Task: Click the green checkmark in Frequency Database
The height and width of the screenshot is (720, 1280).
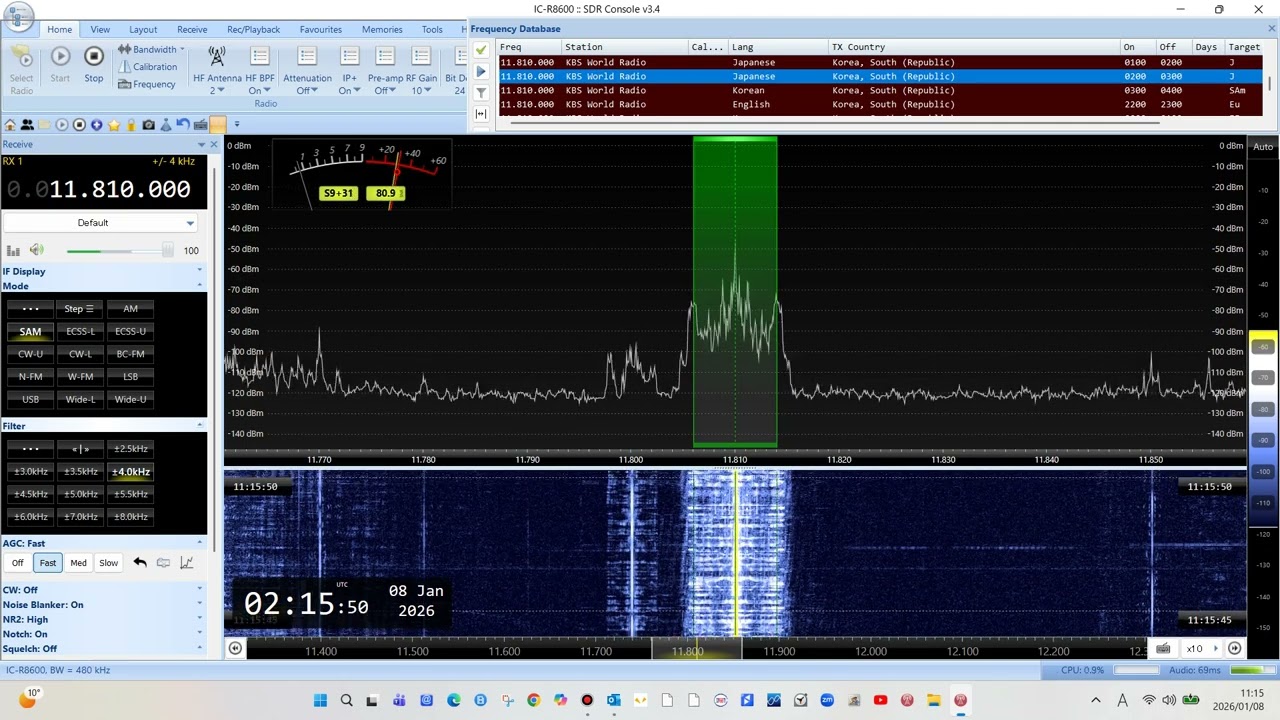Action: (x=481, y=50)
